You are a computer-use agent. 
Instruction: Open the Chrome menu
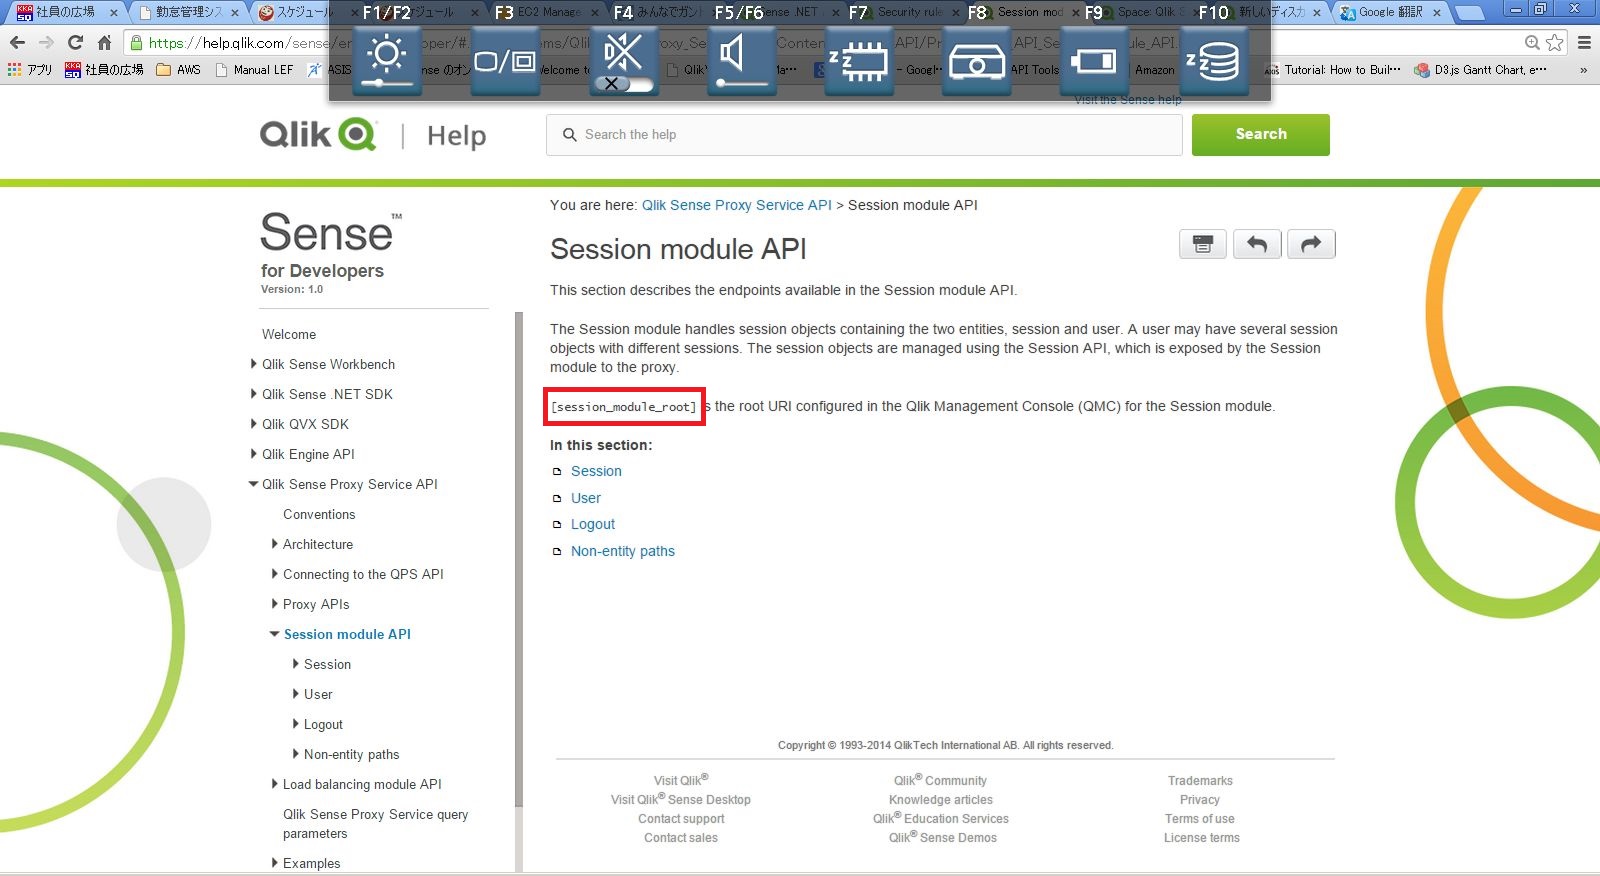click(x=1584, y=43)
